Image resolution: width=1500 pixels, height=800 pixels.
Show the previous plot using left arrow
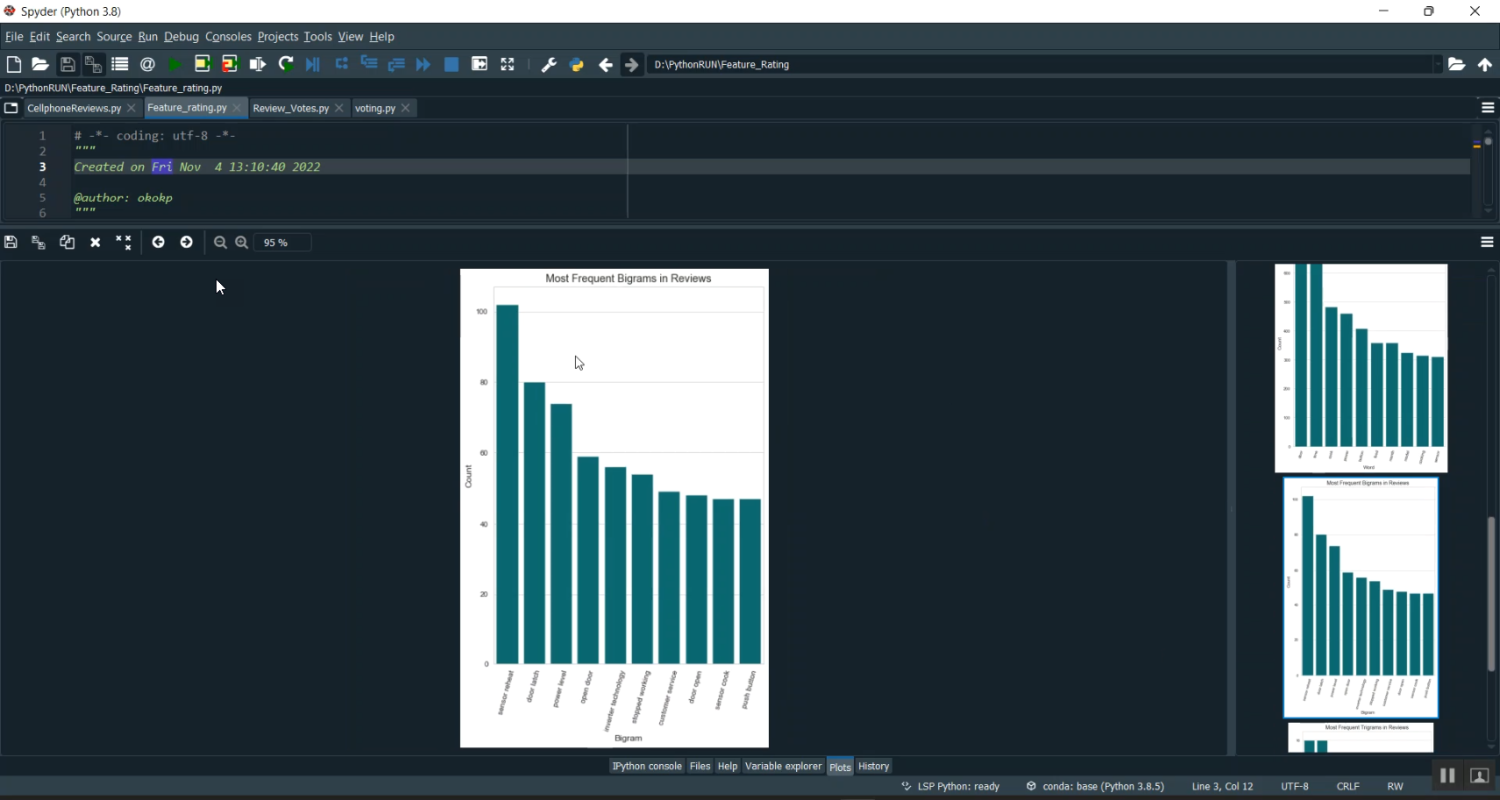pos(158,243)
